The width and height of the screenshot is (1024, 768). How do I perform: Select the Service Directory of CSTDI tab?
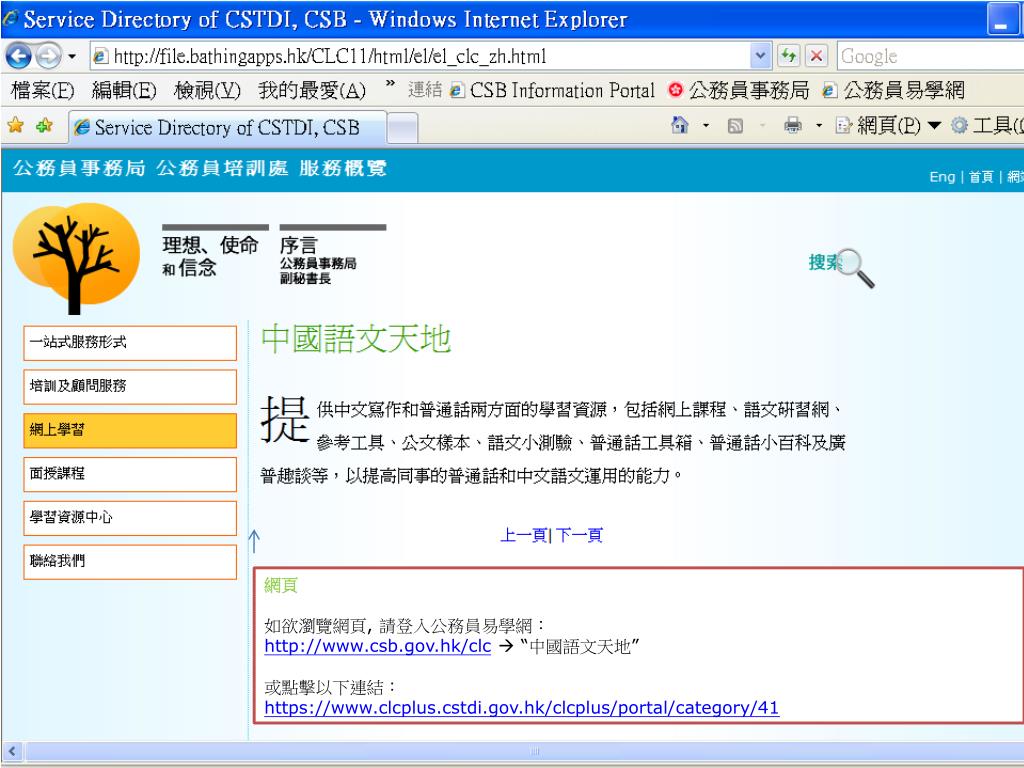click(227, 127)
